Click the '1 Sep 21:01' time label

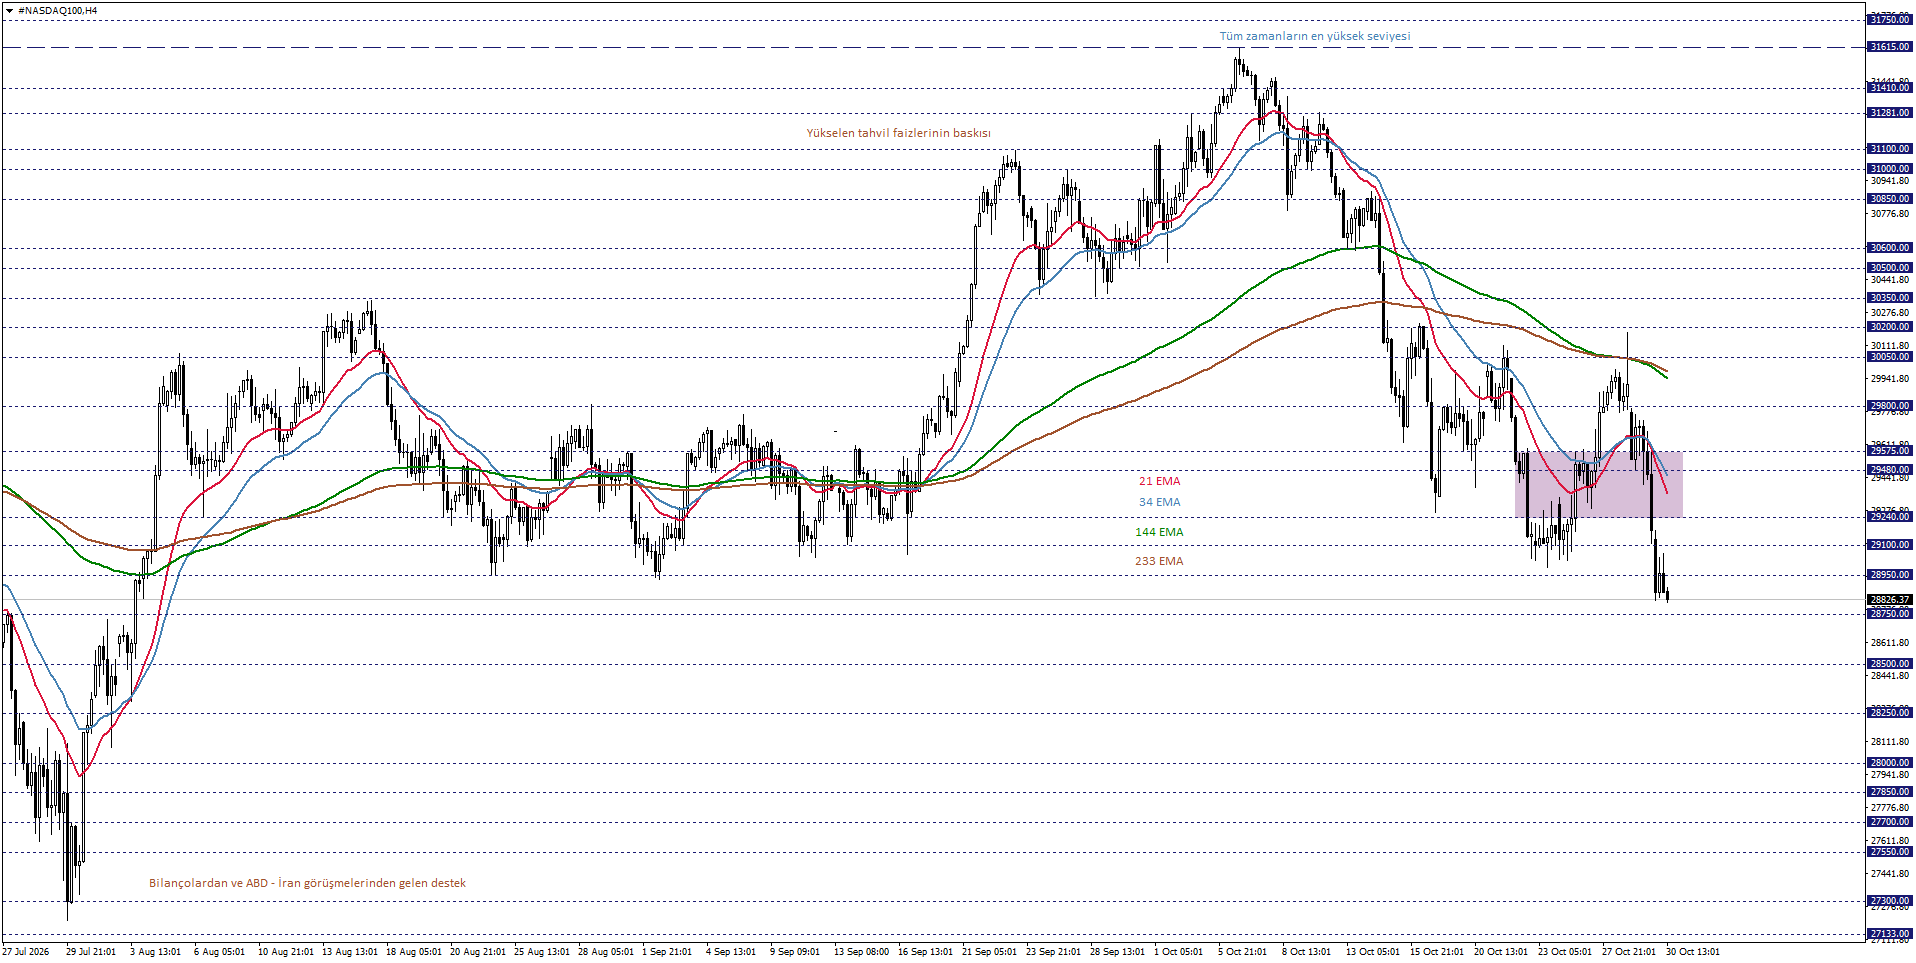pos(667,952)
